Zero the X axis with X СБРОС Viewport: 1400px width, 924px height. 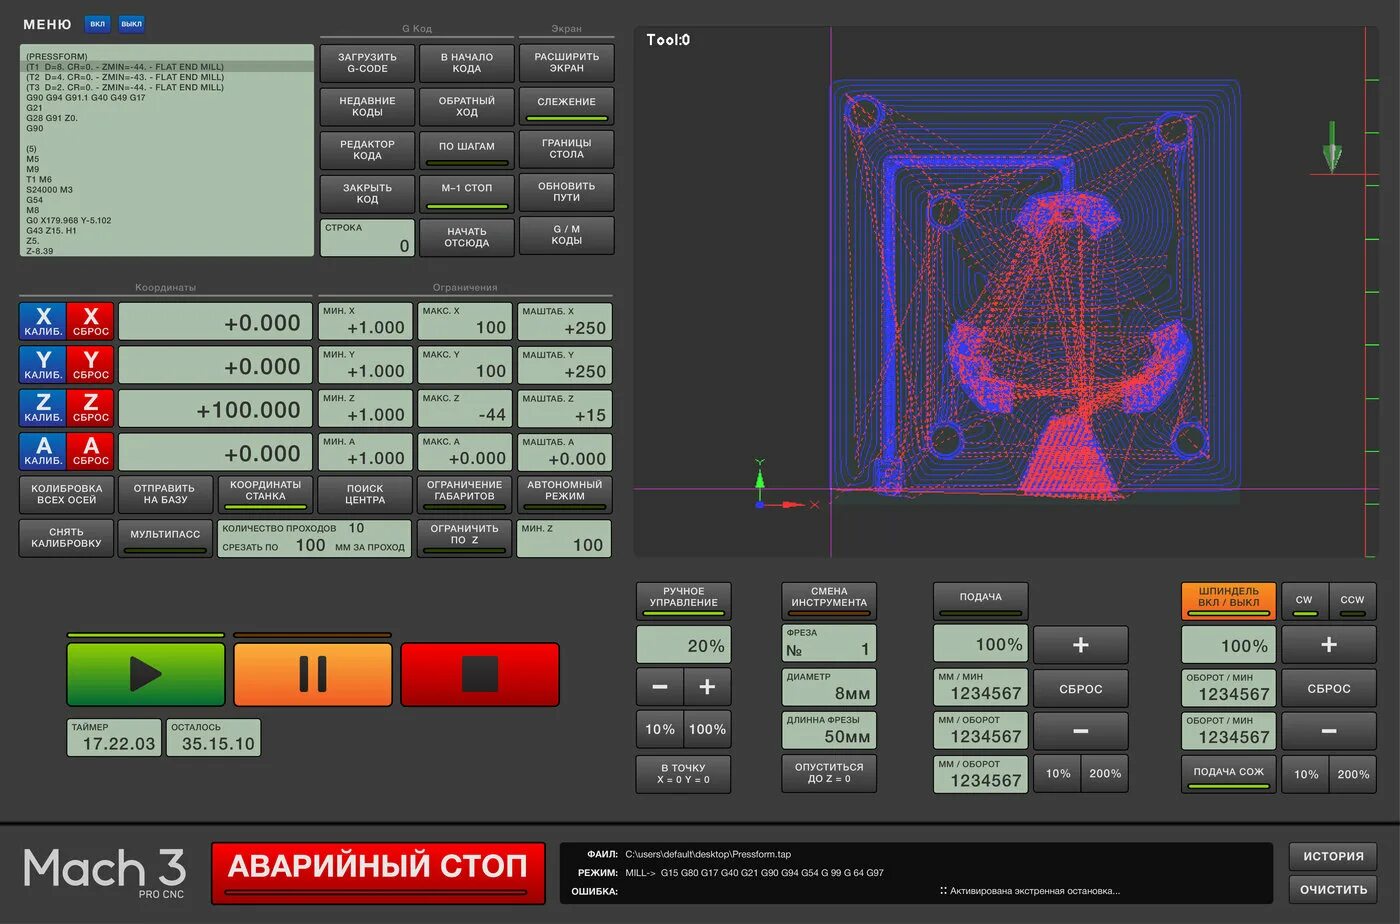point(91,321)
